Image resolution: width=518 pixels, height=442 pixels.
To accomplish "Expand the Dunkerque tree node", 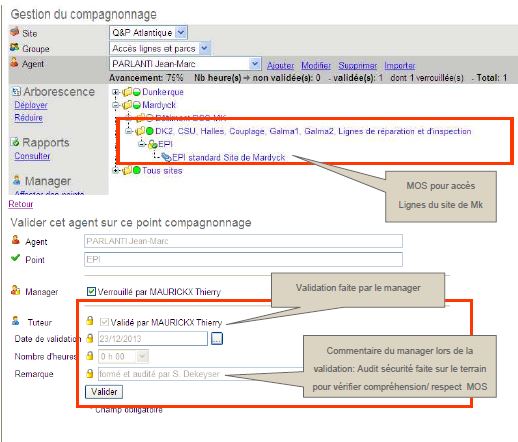I will click(115, 92).
